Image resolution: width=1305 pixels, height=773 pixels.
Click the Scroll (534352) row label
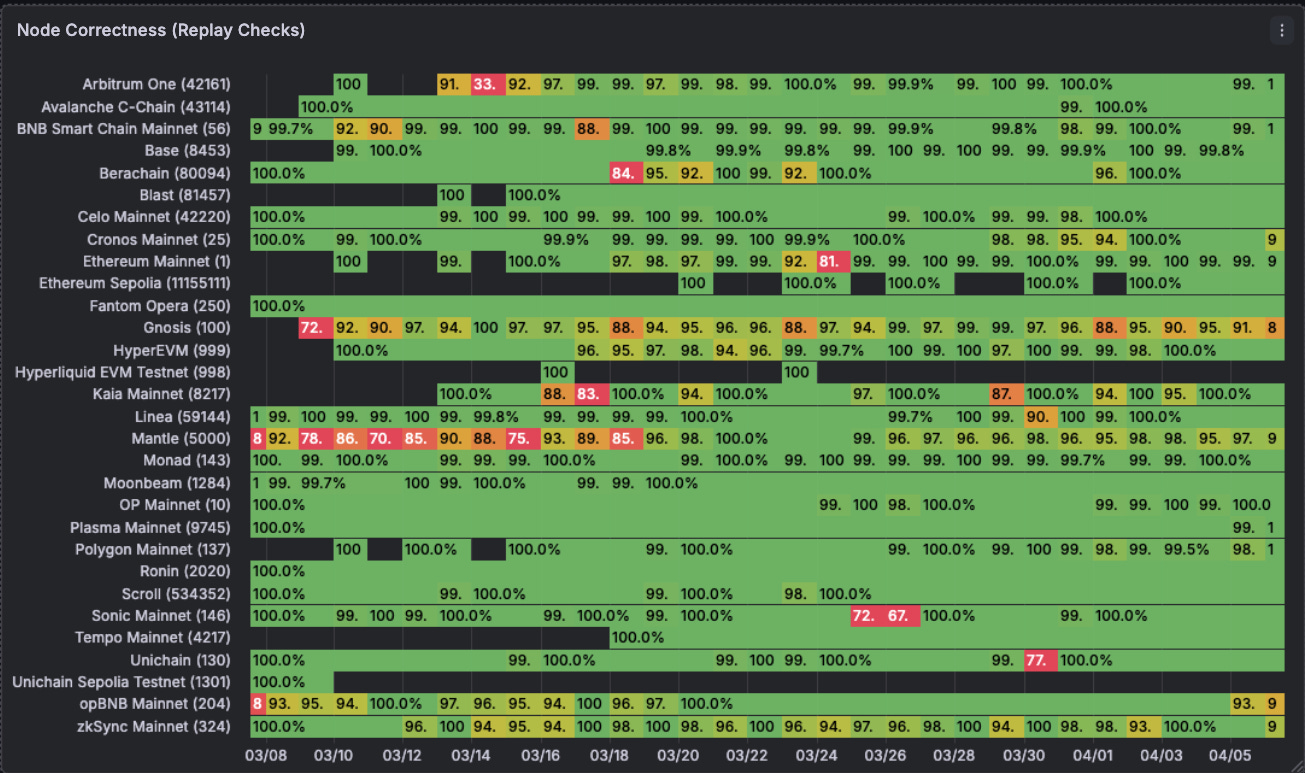point(178,593)
